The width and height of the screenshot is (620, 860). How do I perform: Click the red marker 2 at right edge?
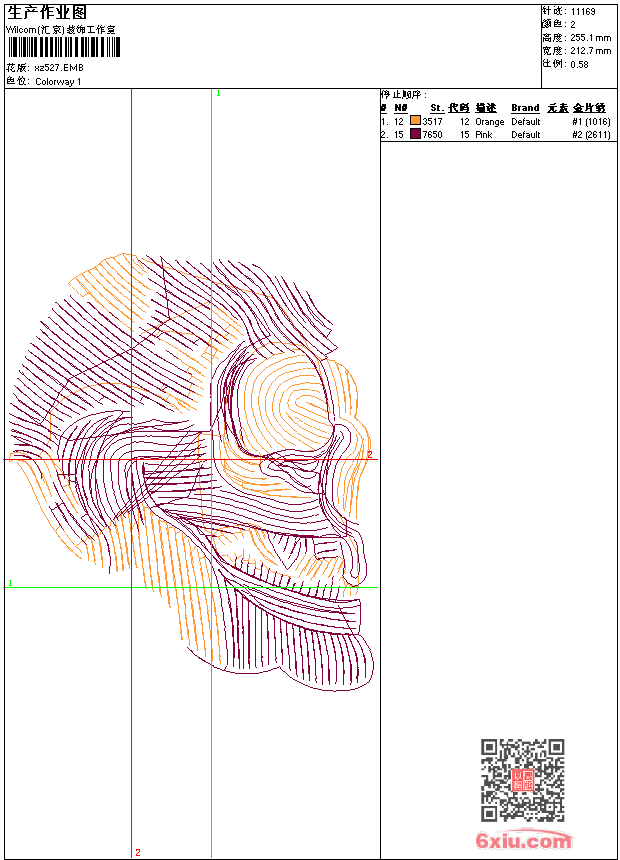click(369, 454)
